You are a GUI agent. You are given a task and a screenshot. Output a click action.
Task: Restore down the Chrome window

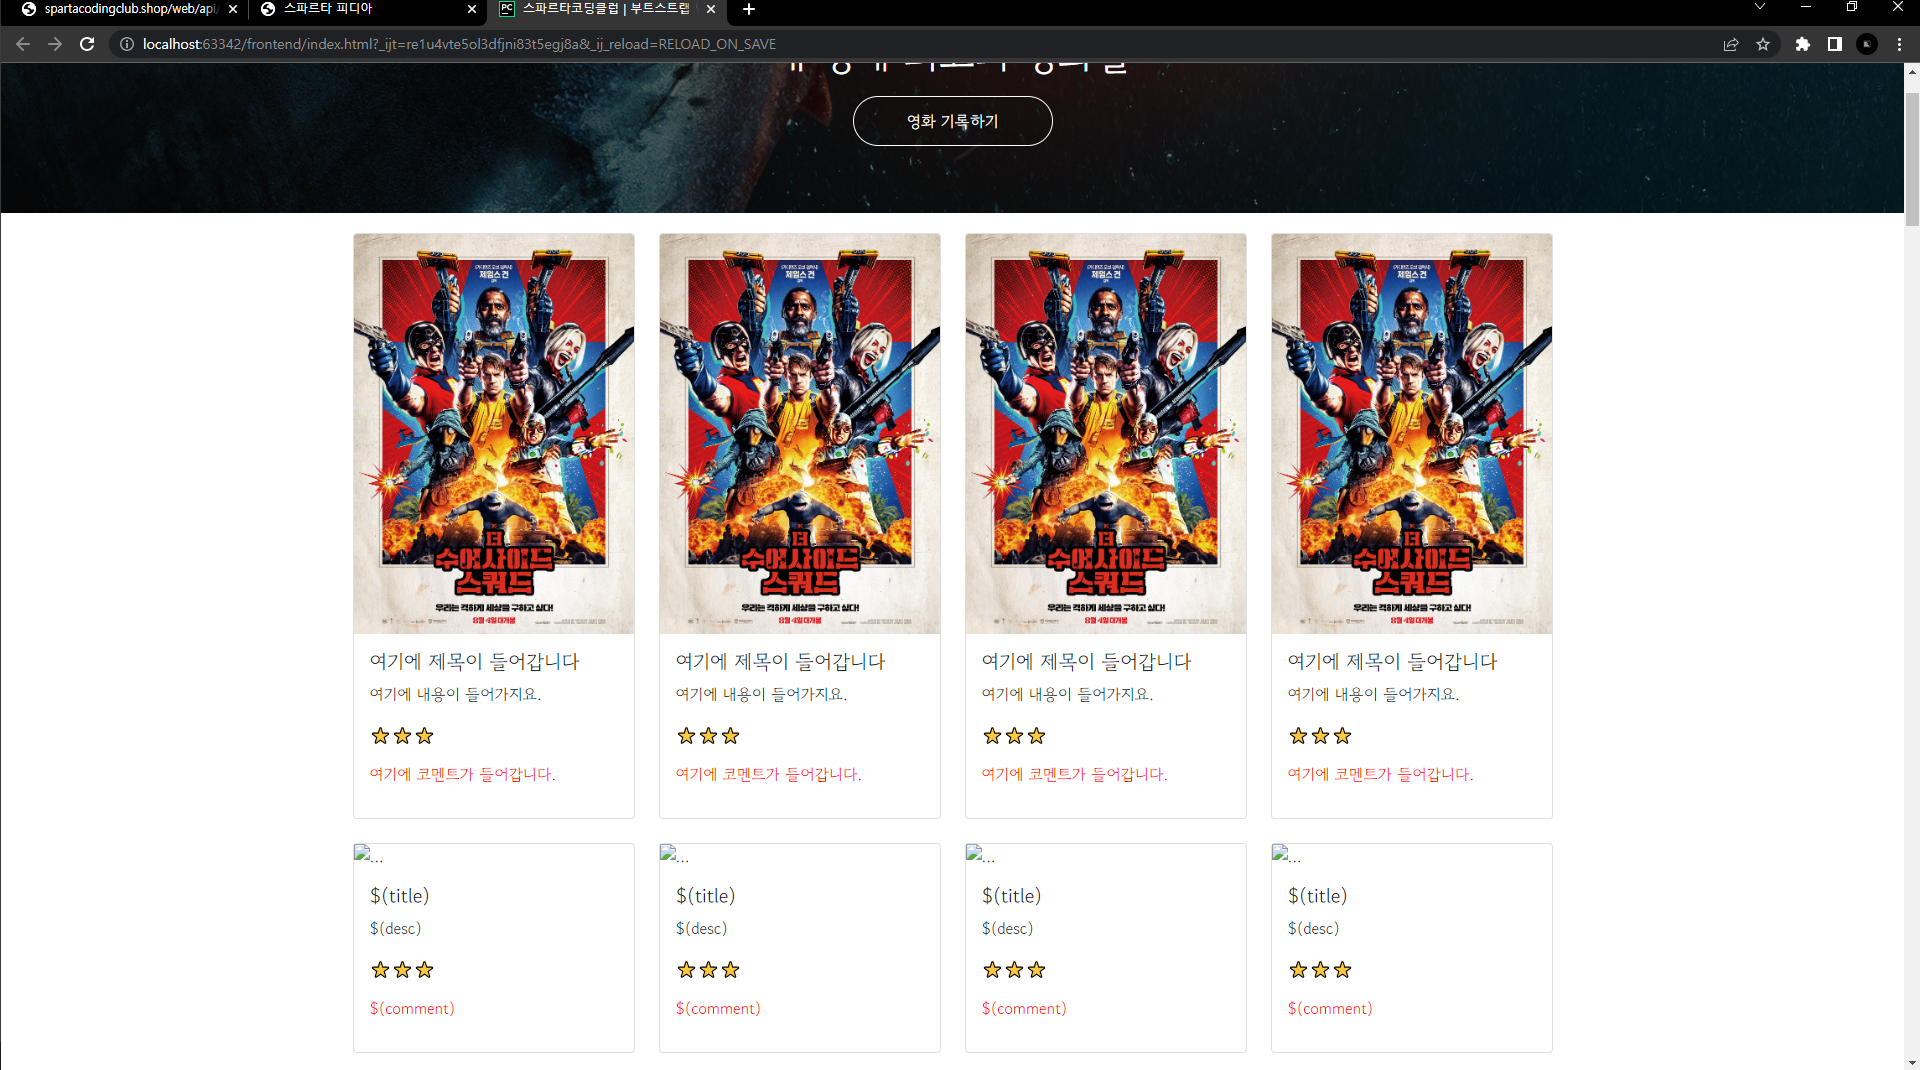[1852, 7]
